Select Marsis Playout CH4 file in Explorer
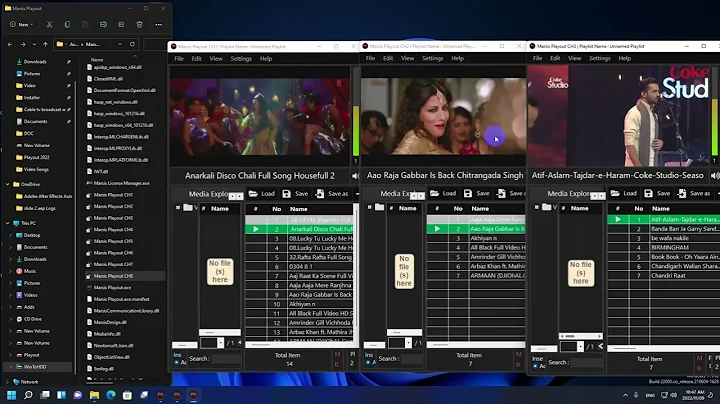Screen dimensions: 720x404 pos(113,230)
